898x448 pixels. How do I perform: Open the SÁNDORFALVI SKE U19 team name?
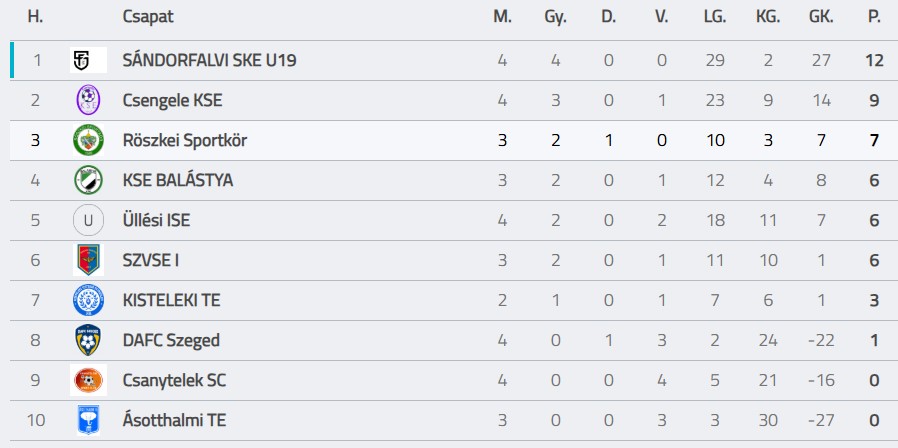click(x=209, y=60)
